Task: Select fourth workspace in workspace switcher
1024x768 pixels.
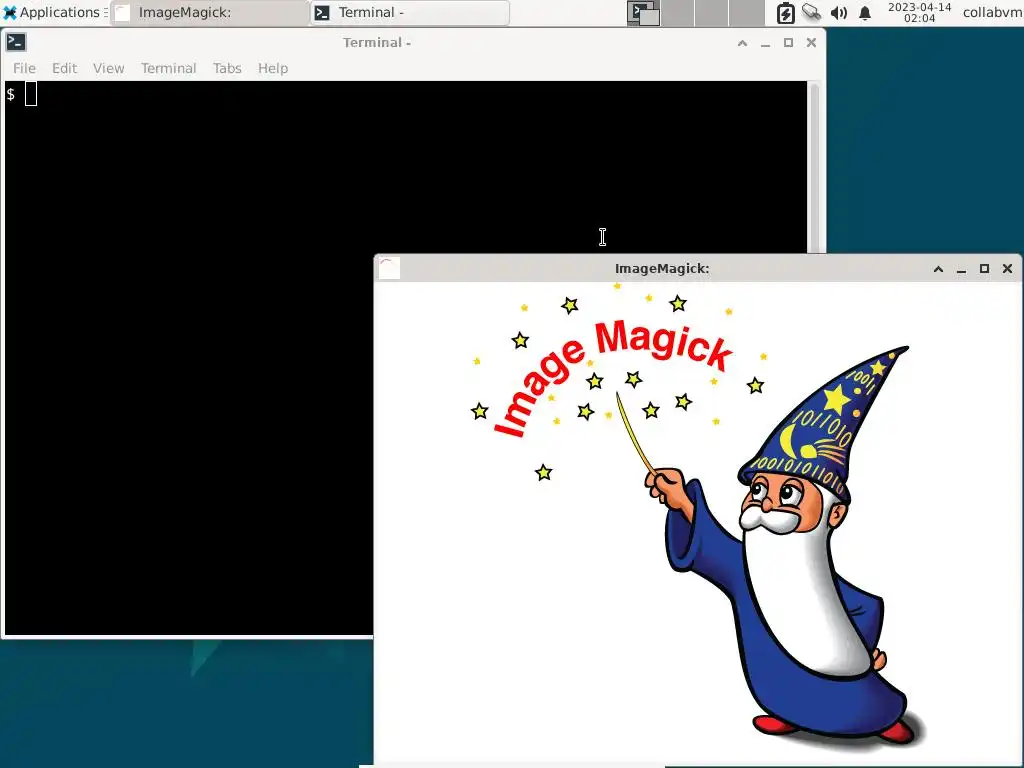Action: [x=746, y=13]
